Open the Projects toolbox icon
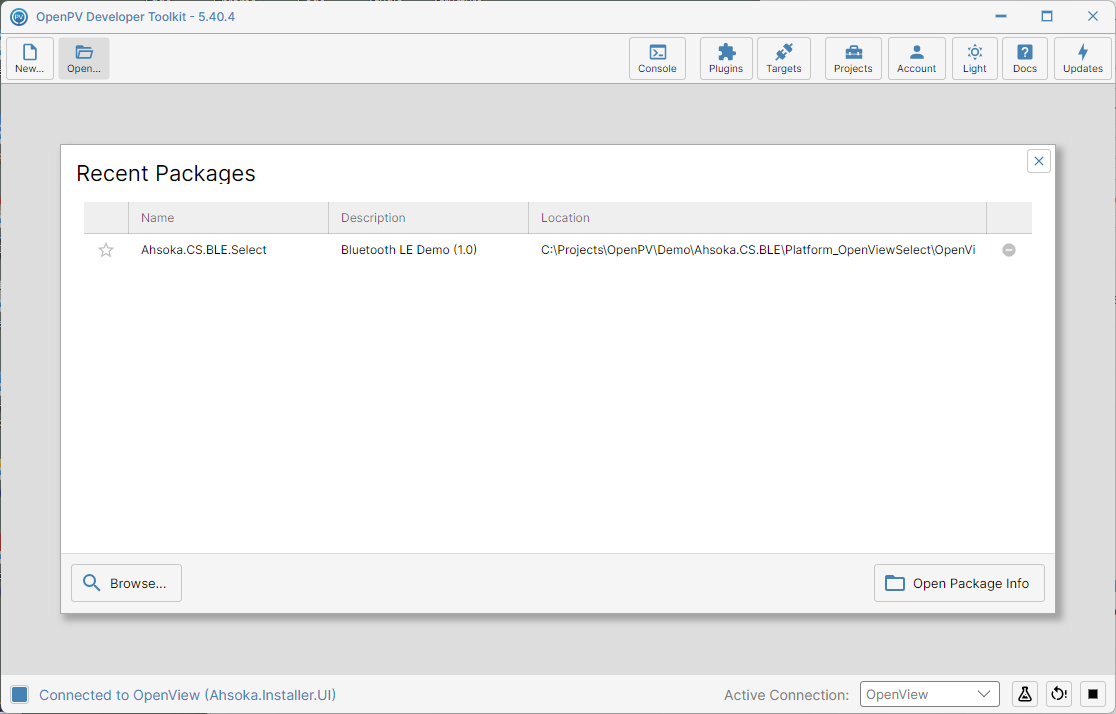 [x=853, y=58]
